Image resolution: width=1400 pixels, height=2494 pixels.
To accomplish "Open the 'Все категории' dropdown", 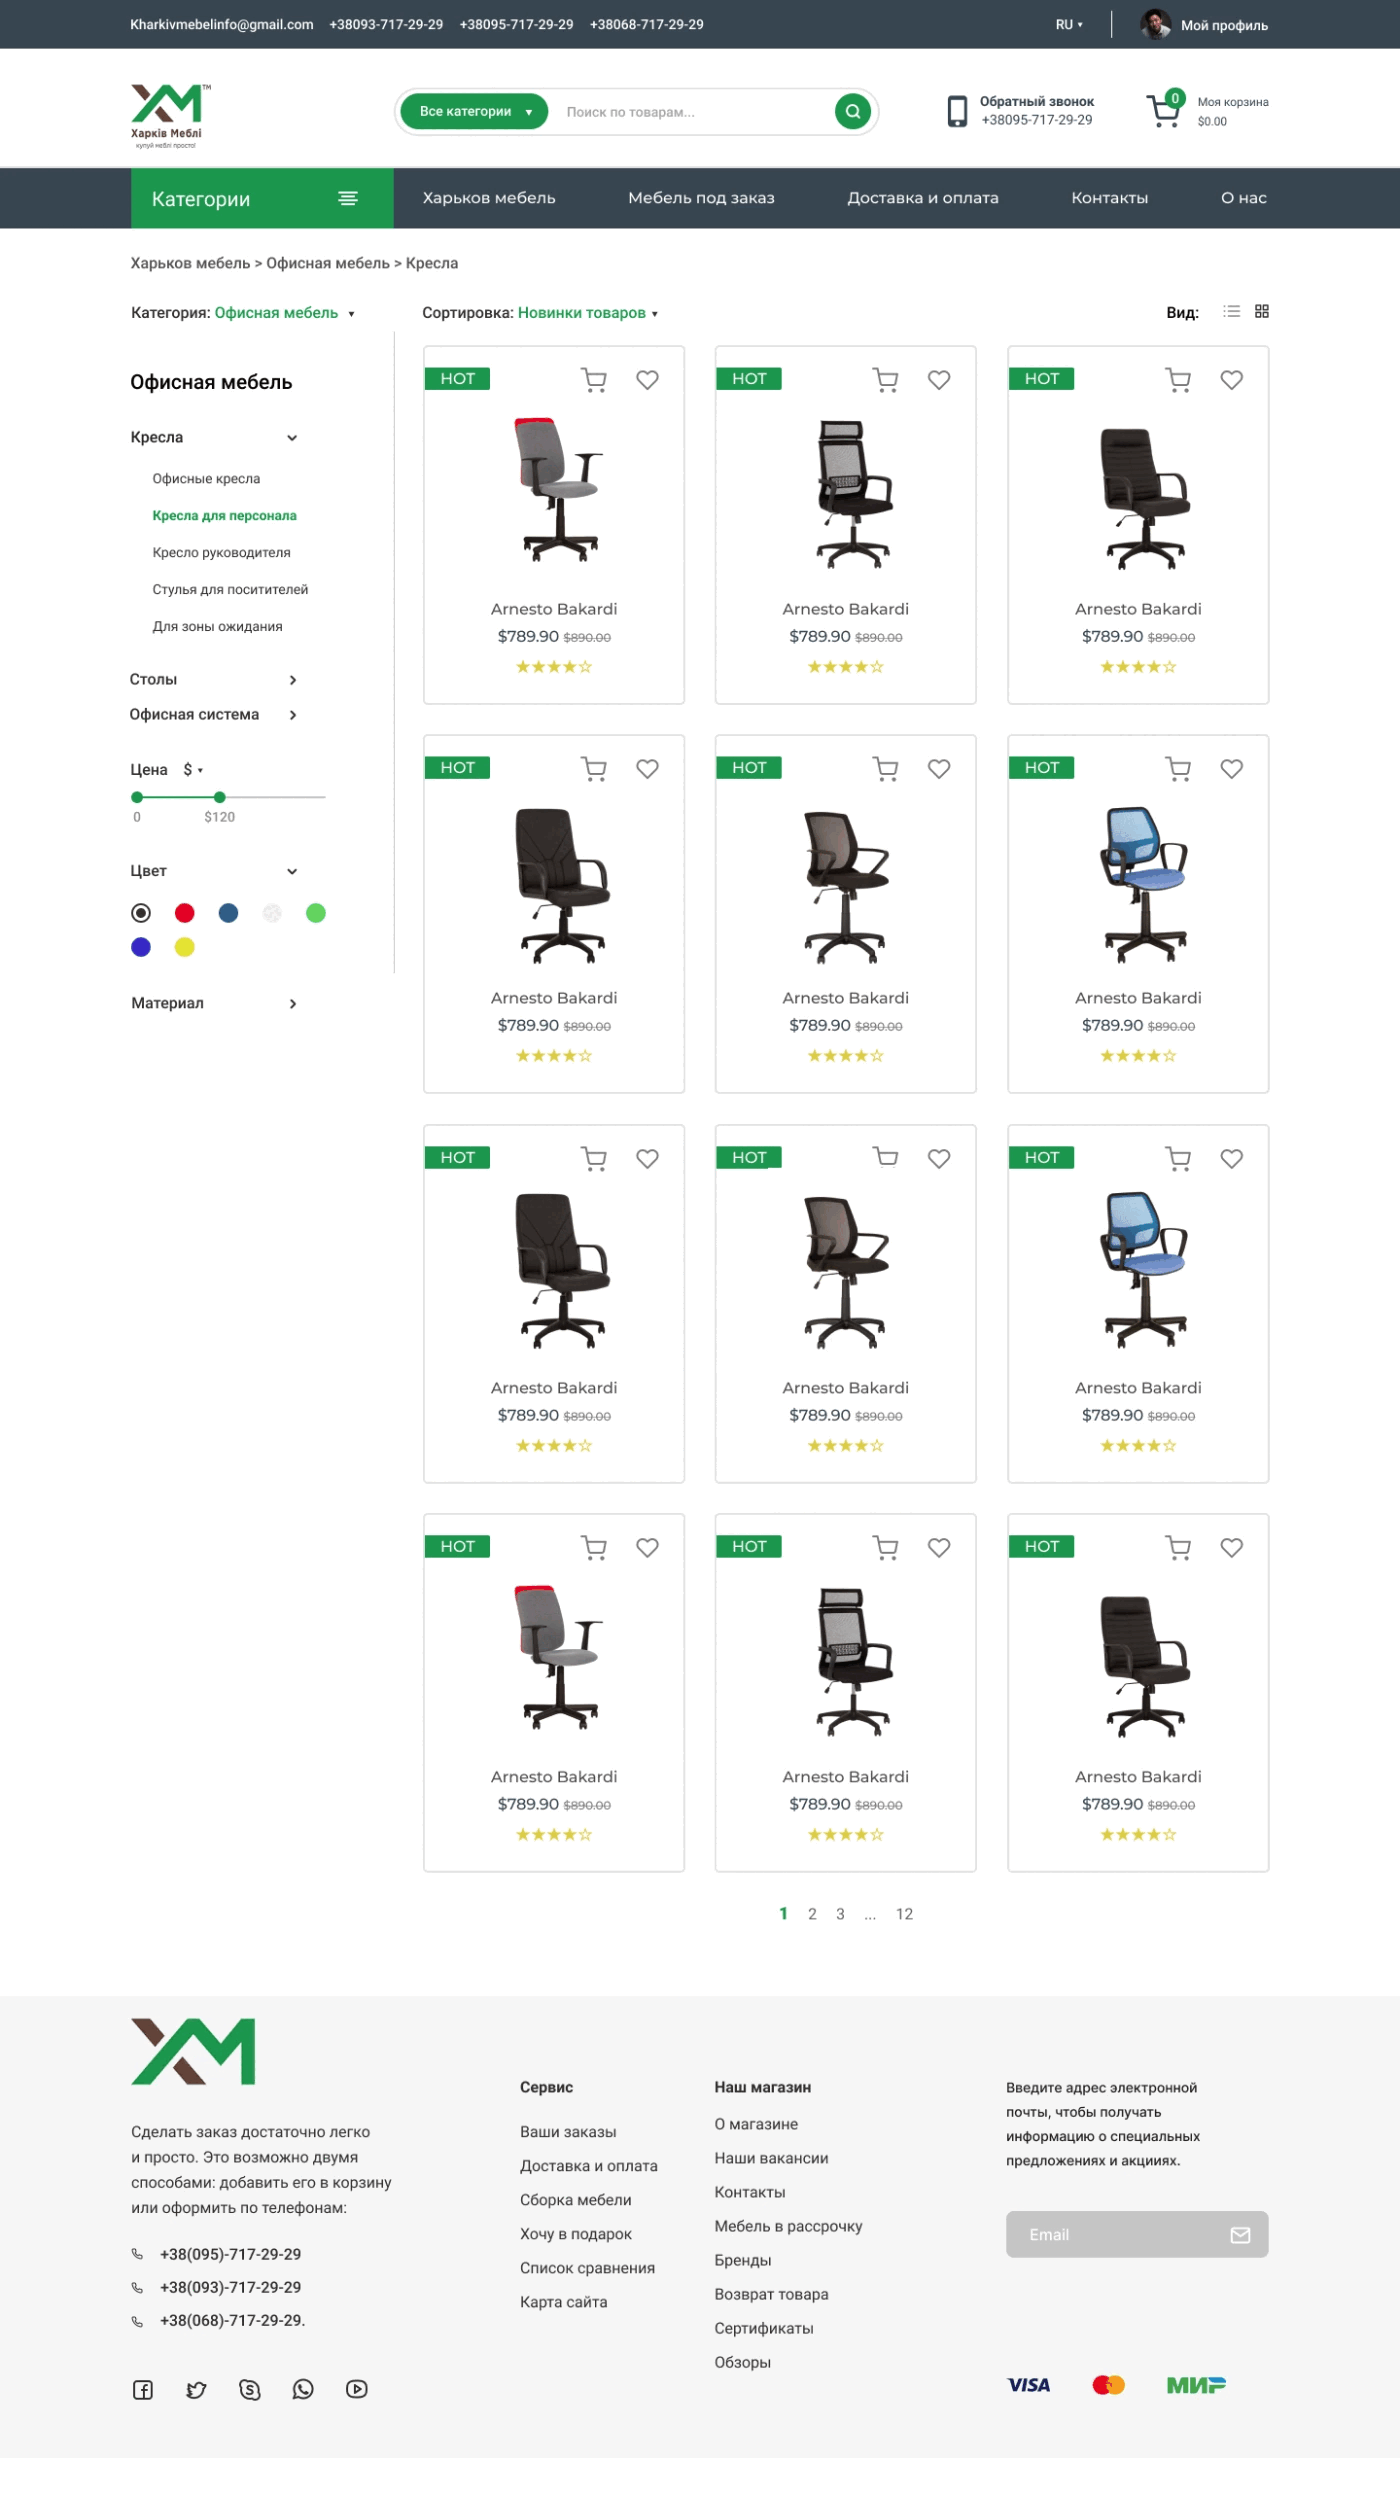I will coord(474,111).
